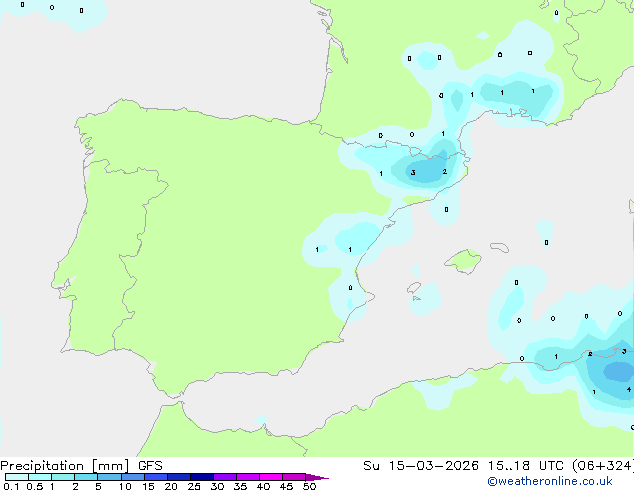Pick the 10–15 mm legend swatch
The width and height of the screenshot is (634, 490).
[132, 477]
